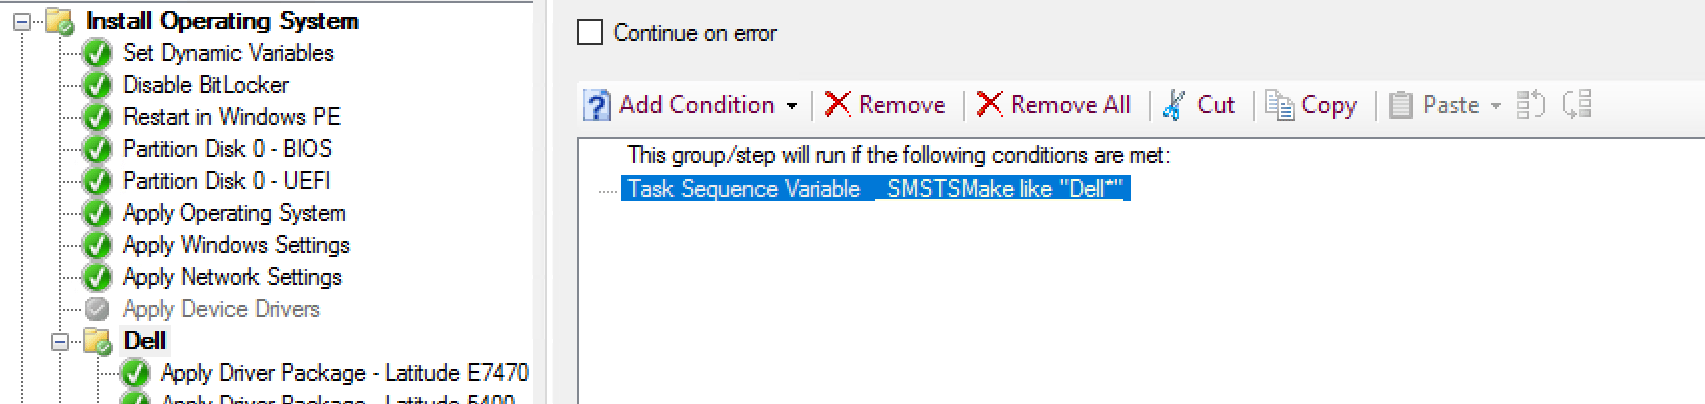The width and height of the screenshot is (1705, 404).
Task: Select the Partition Disk 0 - UEFI step
Action: pos(226,181)
